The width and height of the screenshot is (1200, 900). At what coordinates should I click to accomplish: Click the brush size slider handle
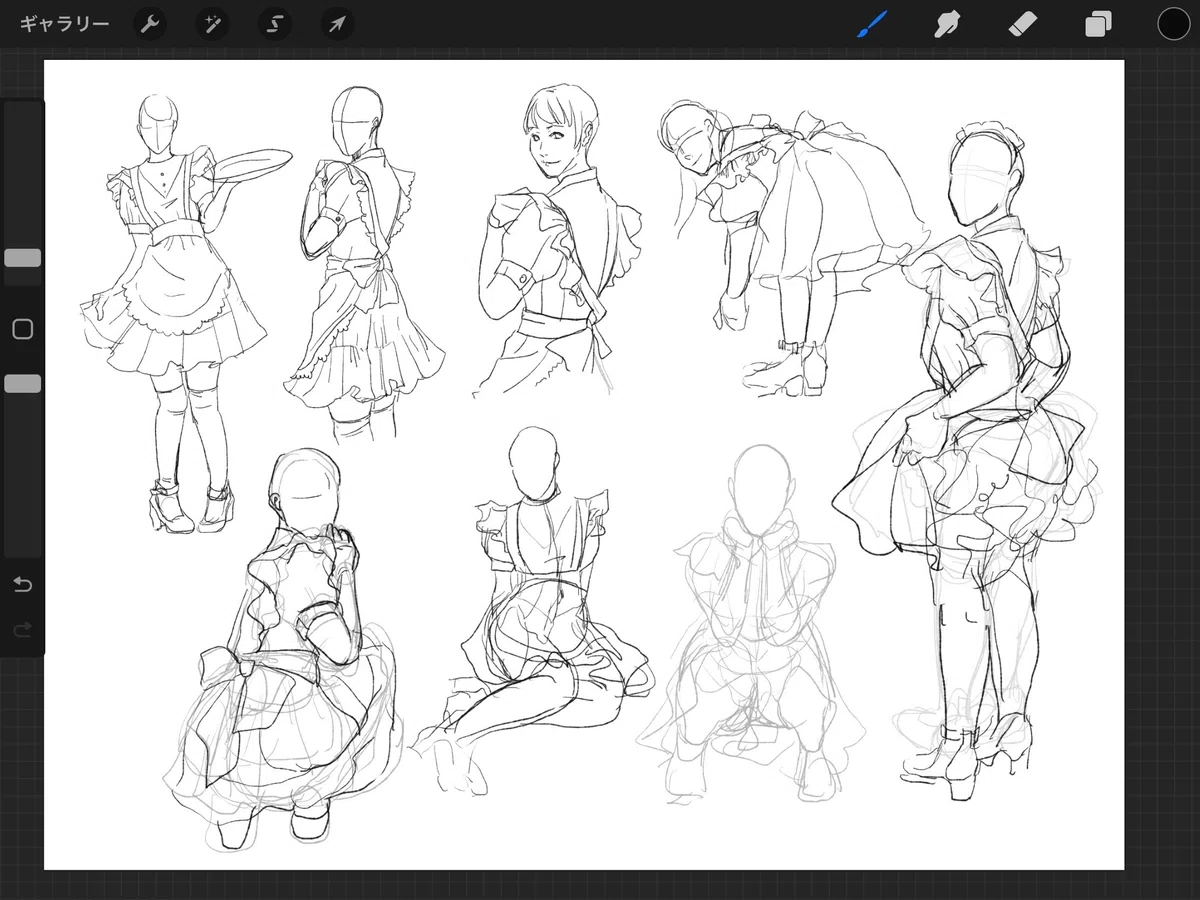22,258
